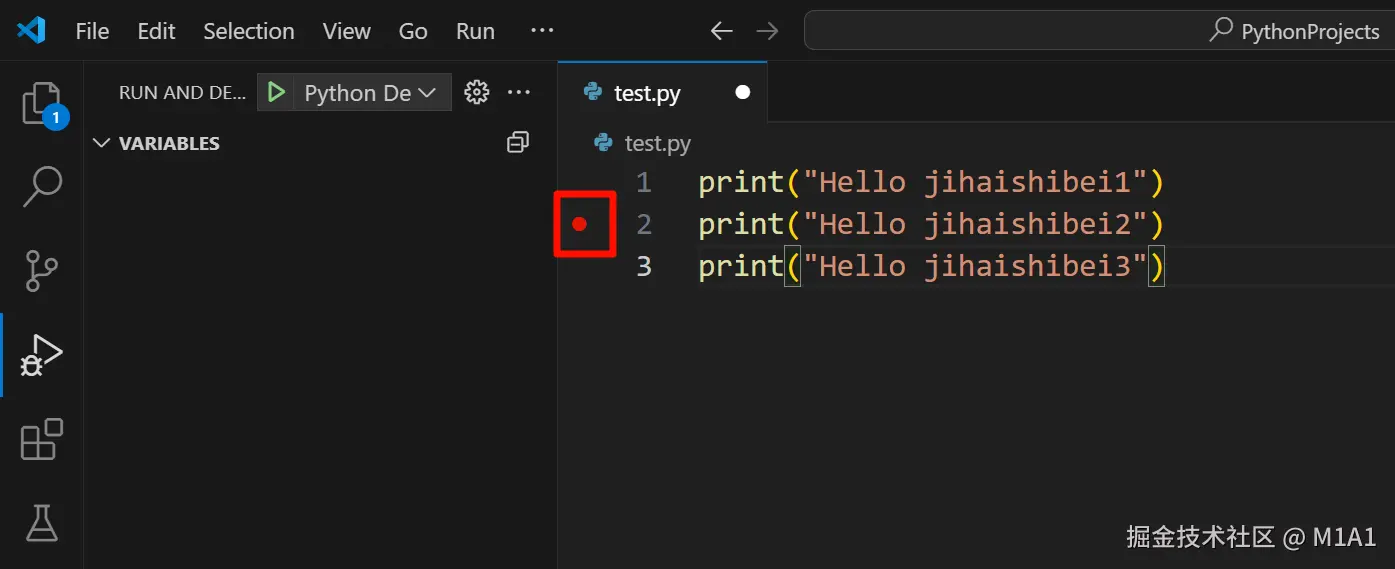Viewport: 1395px width, 569px height.
Task: Open the Go menu
Action: [413, 31]
